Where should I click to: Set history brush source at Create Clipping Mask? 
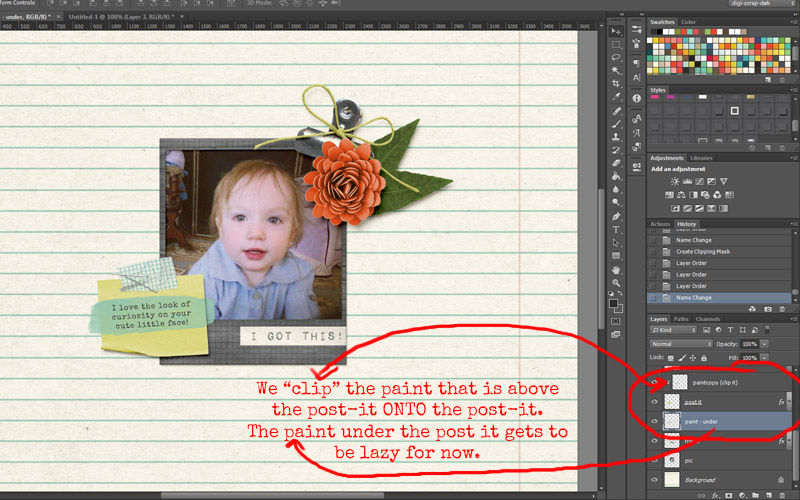[x=653, y=252]
